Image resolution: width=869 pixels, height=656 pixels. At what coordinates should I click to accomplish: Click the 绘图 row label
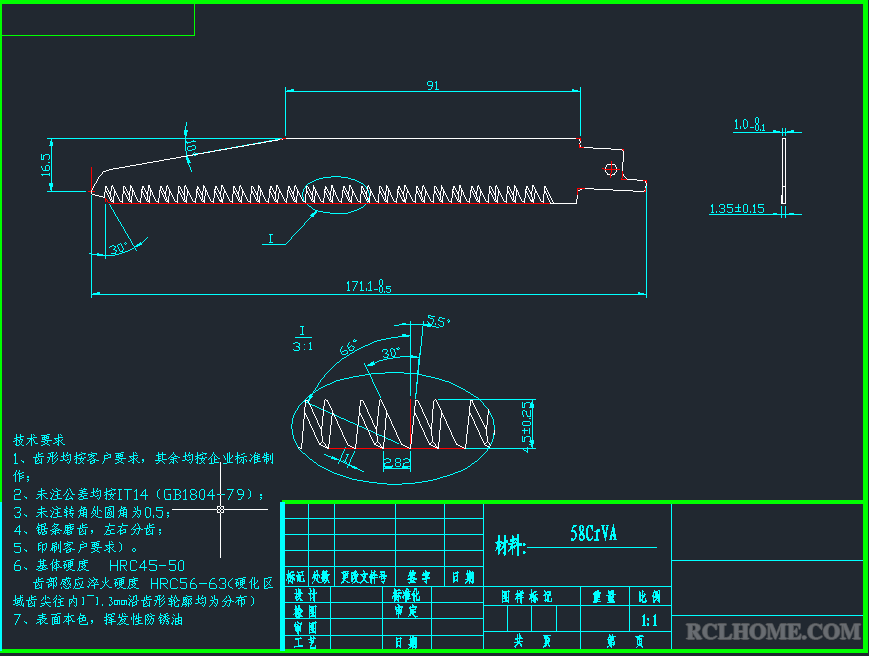(x=305, y=611)
